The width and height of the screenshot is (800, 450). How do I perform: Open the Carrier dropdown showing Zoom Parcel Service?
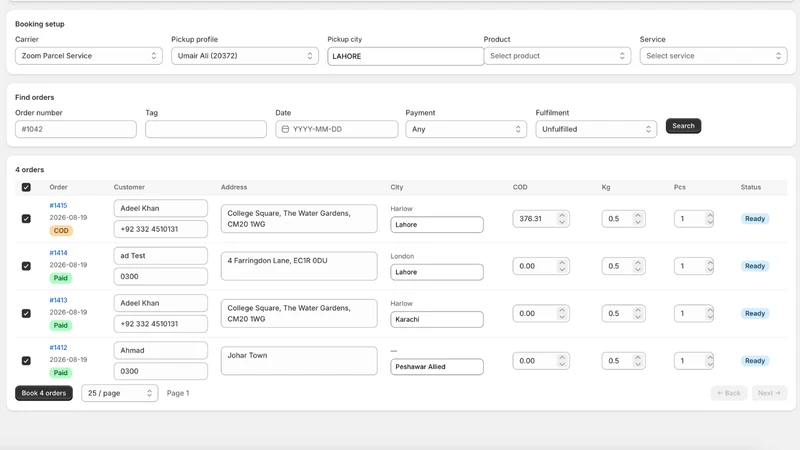89,56
